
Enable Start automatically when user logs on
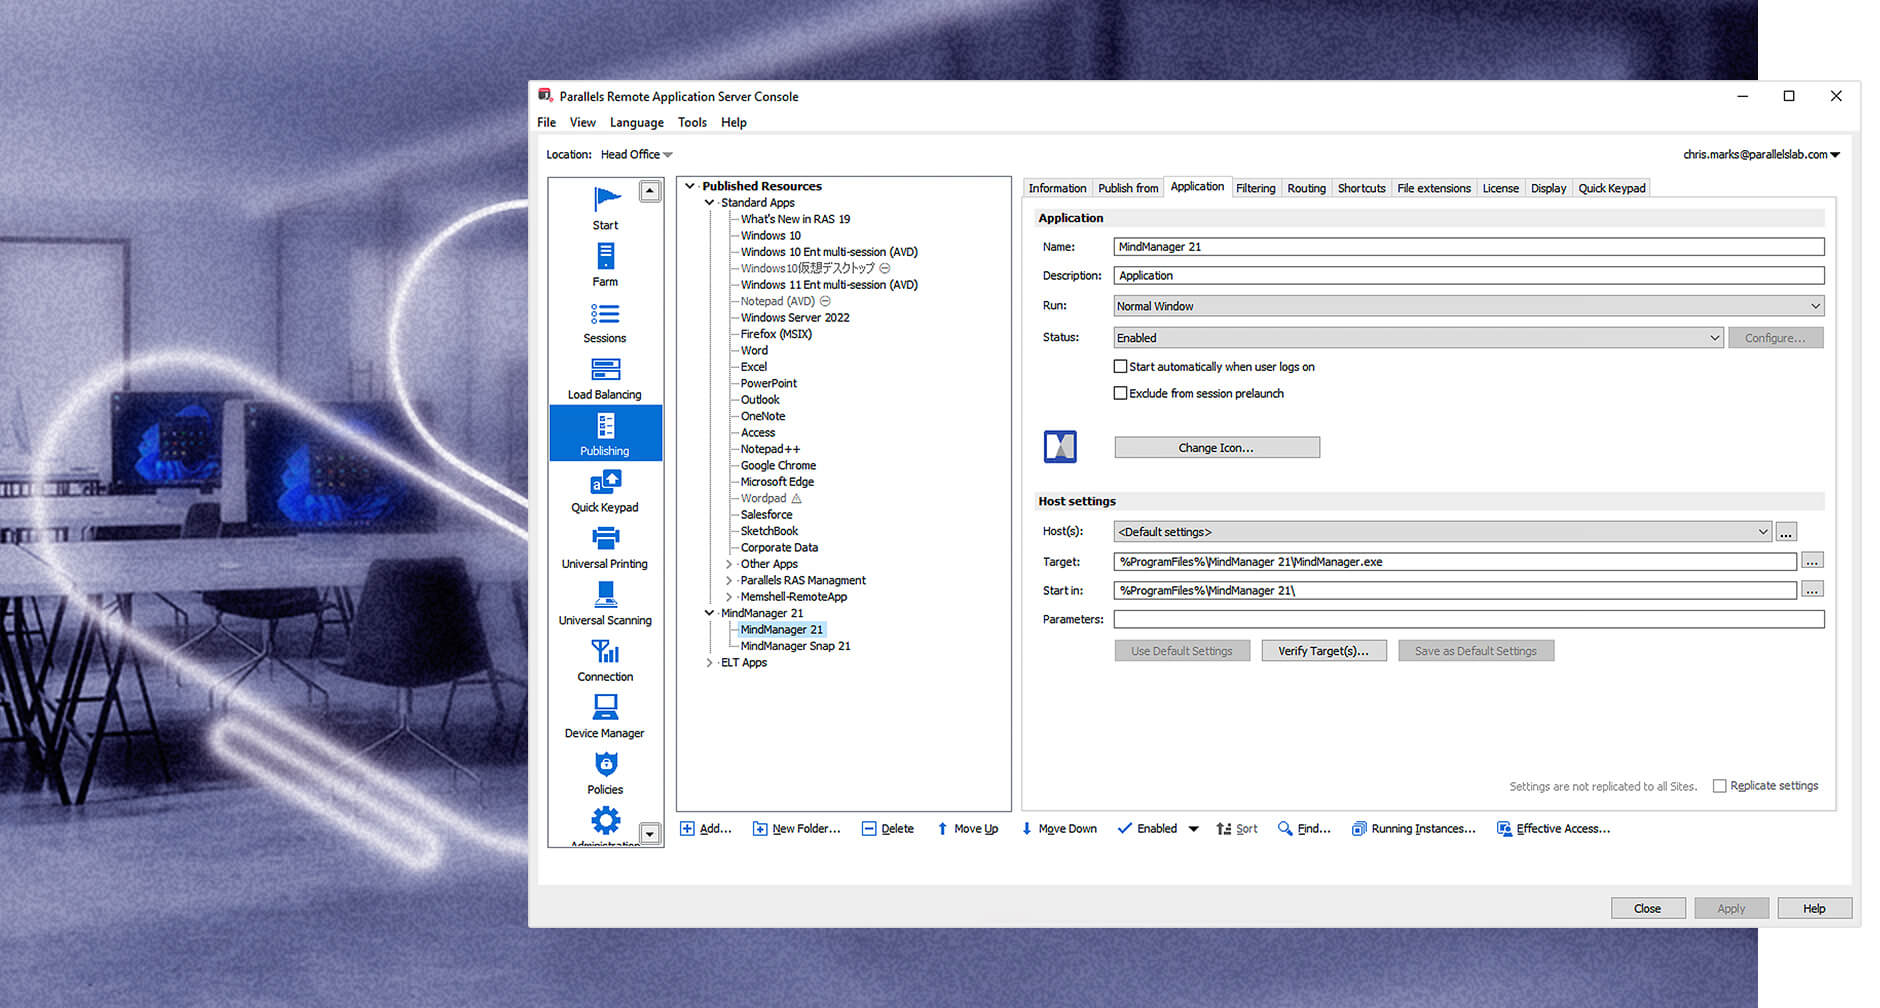click(1121, 366)
